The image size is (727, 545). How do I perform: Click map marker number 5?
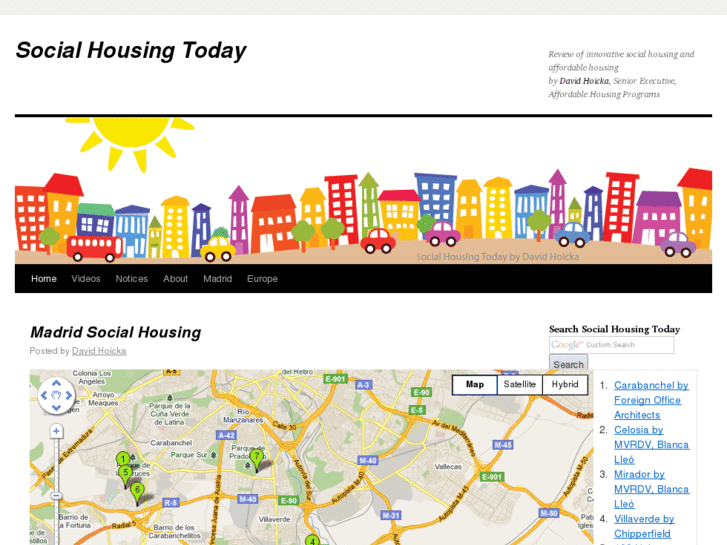(x=125, y=473)
